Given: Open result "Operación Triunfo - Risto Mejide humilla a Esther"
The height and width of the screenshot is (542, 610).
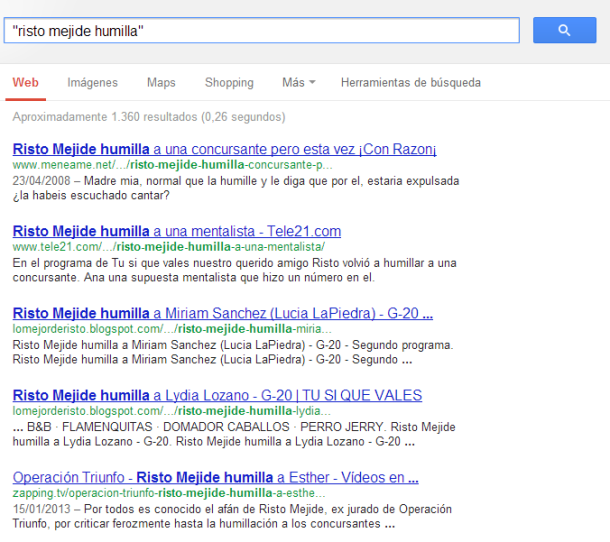Looking at the screenshot, I should tap(216, 477).
